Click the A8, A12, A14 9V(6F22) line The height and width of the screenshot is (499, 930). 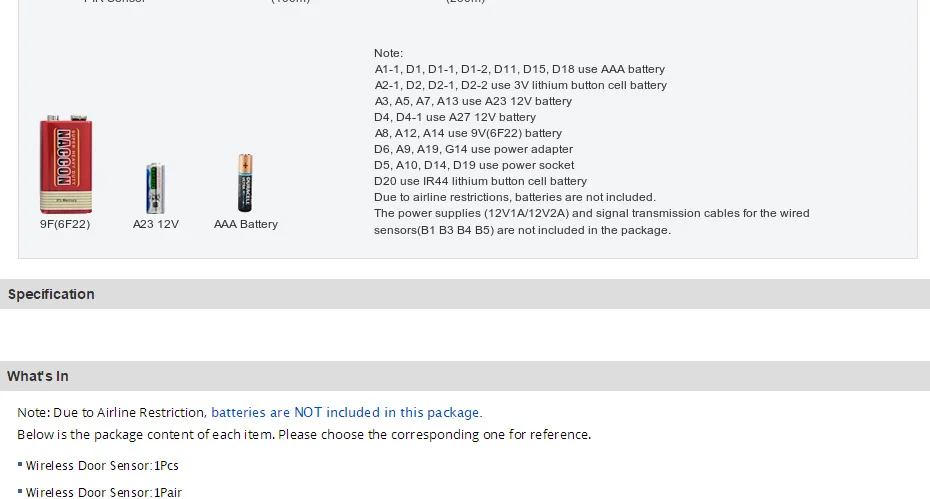coord(468,134)
